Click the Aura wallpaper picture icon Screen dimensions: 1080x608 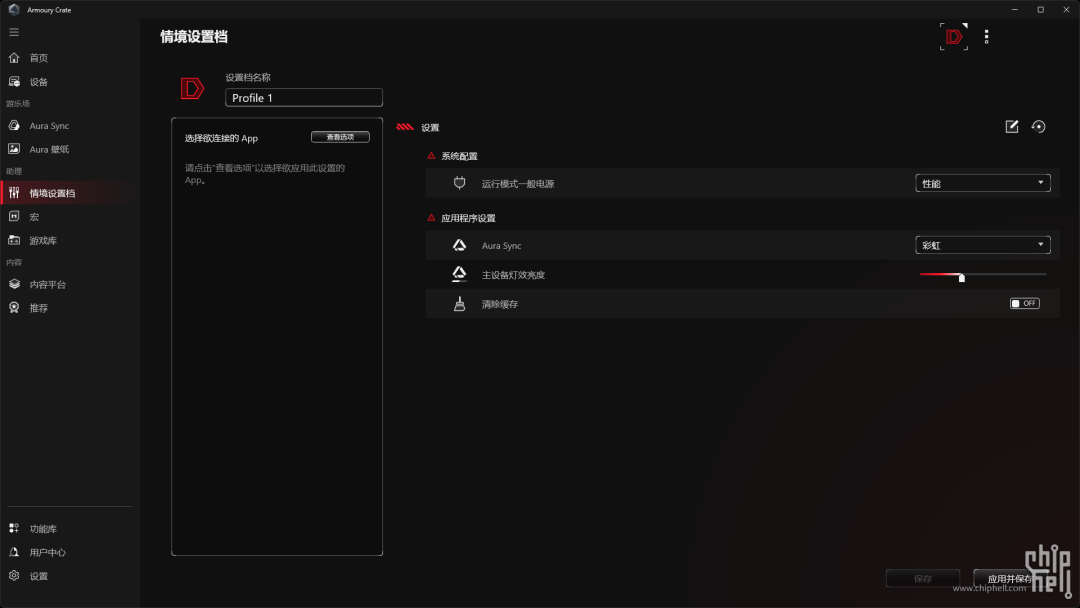click(14, 149)
